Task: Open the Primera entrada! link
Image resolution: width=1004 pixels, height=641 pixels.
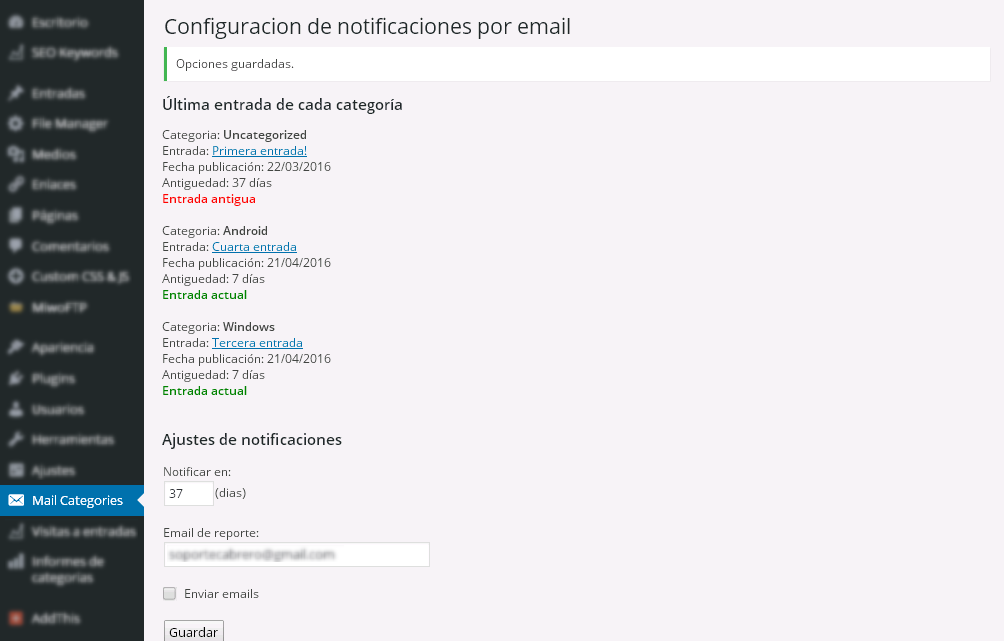Action: (x=259, y=150)
